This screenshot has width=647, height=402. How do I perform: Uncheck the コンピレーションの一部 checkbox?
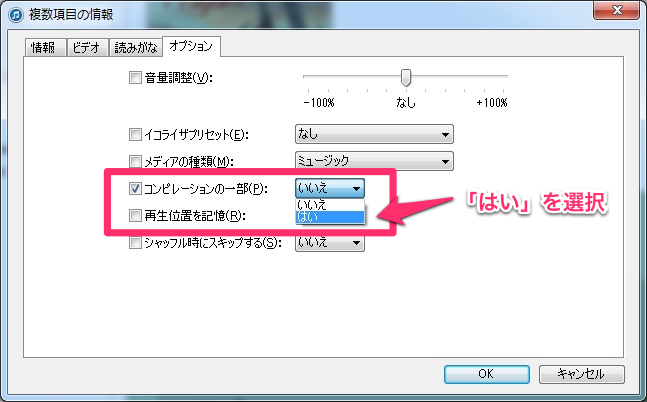(x=135, y=189)
